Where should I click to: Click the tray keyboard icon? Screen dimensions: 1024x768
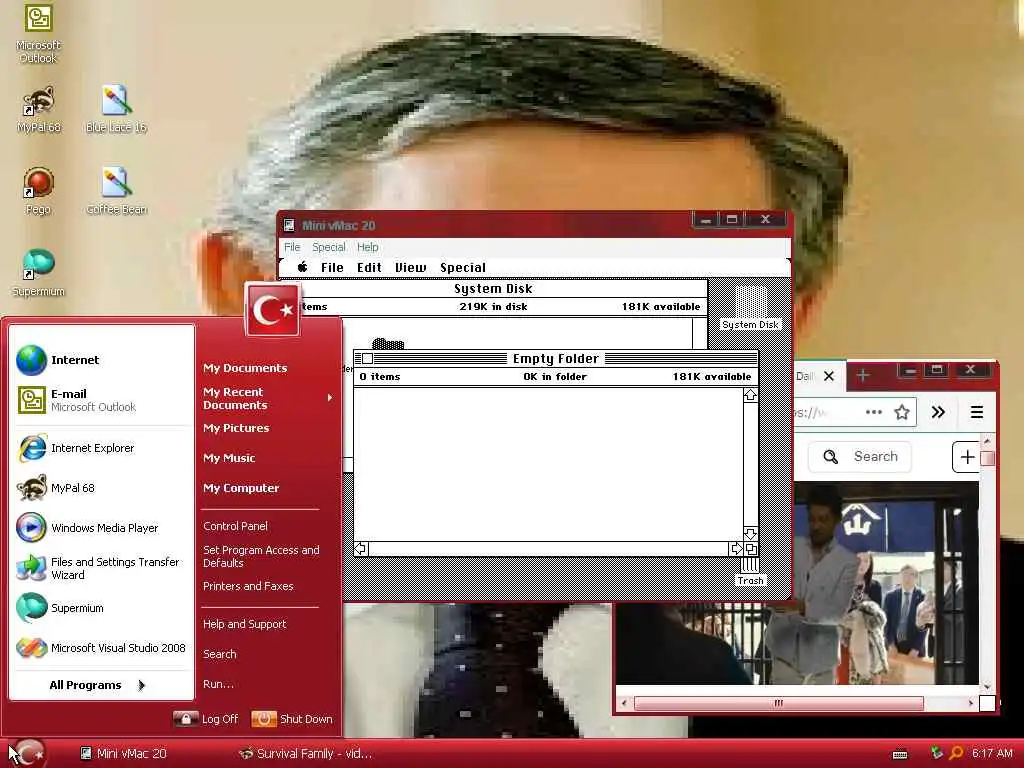(x=900, y=754)
